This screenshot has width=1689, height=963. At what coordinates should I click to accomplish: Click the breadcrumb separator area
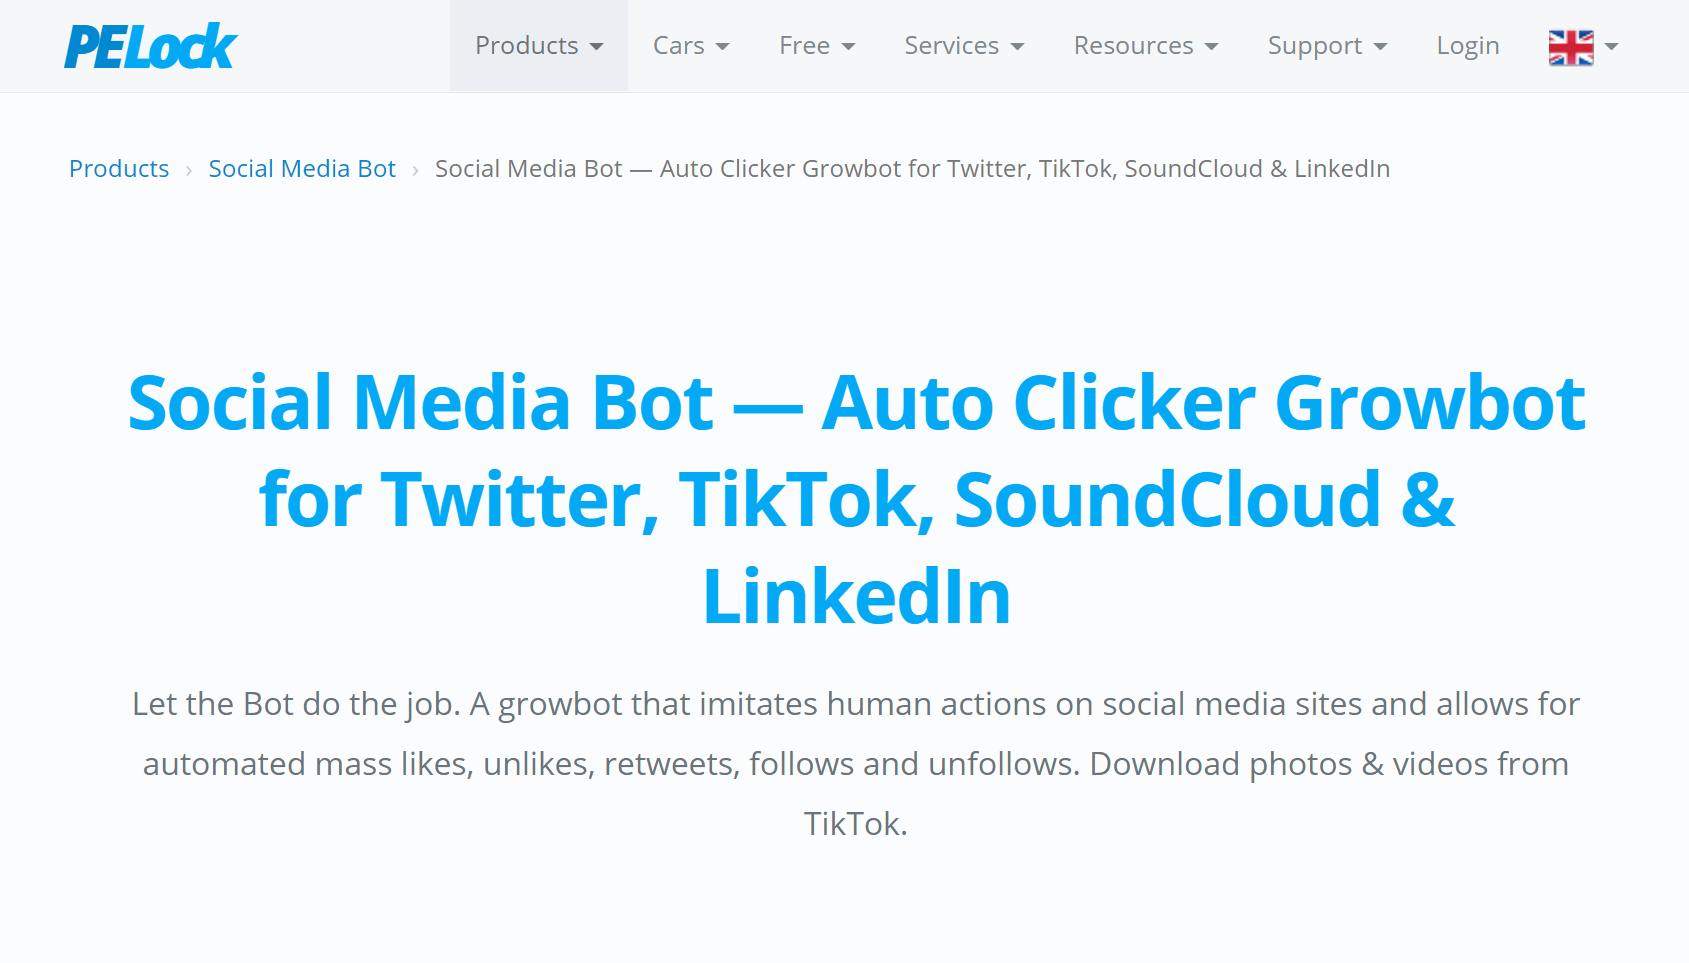(x=189, y=169)
